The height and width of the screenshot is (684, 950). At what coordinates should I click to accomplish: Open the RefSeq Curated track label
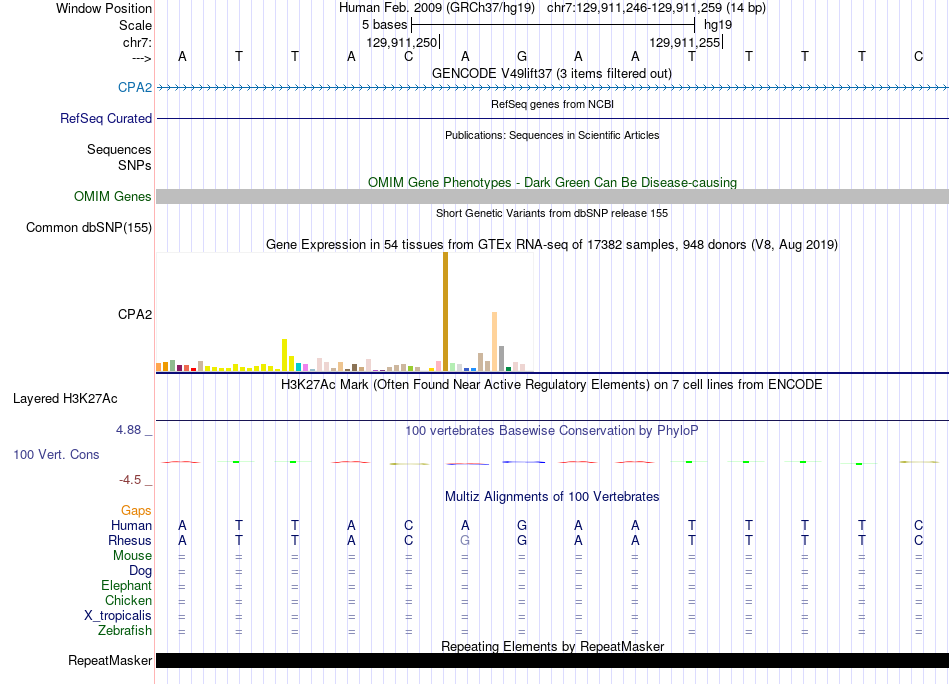pos(105,118)
